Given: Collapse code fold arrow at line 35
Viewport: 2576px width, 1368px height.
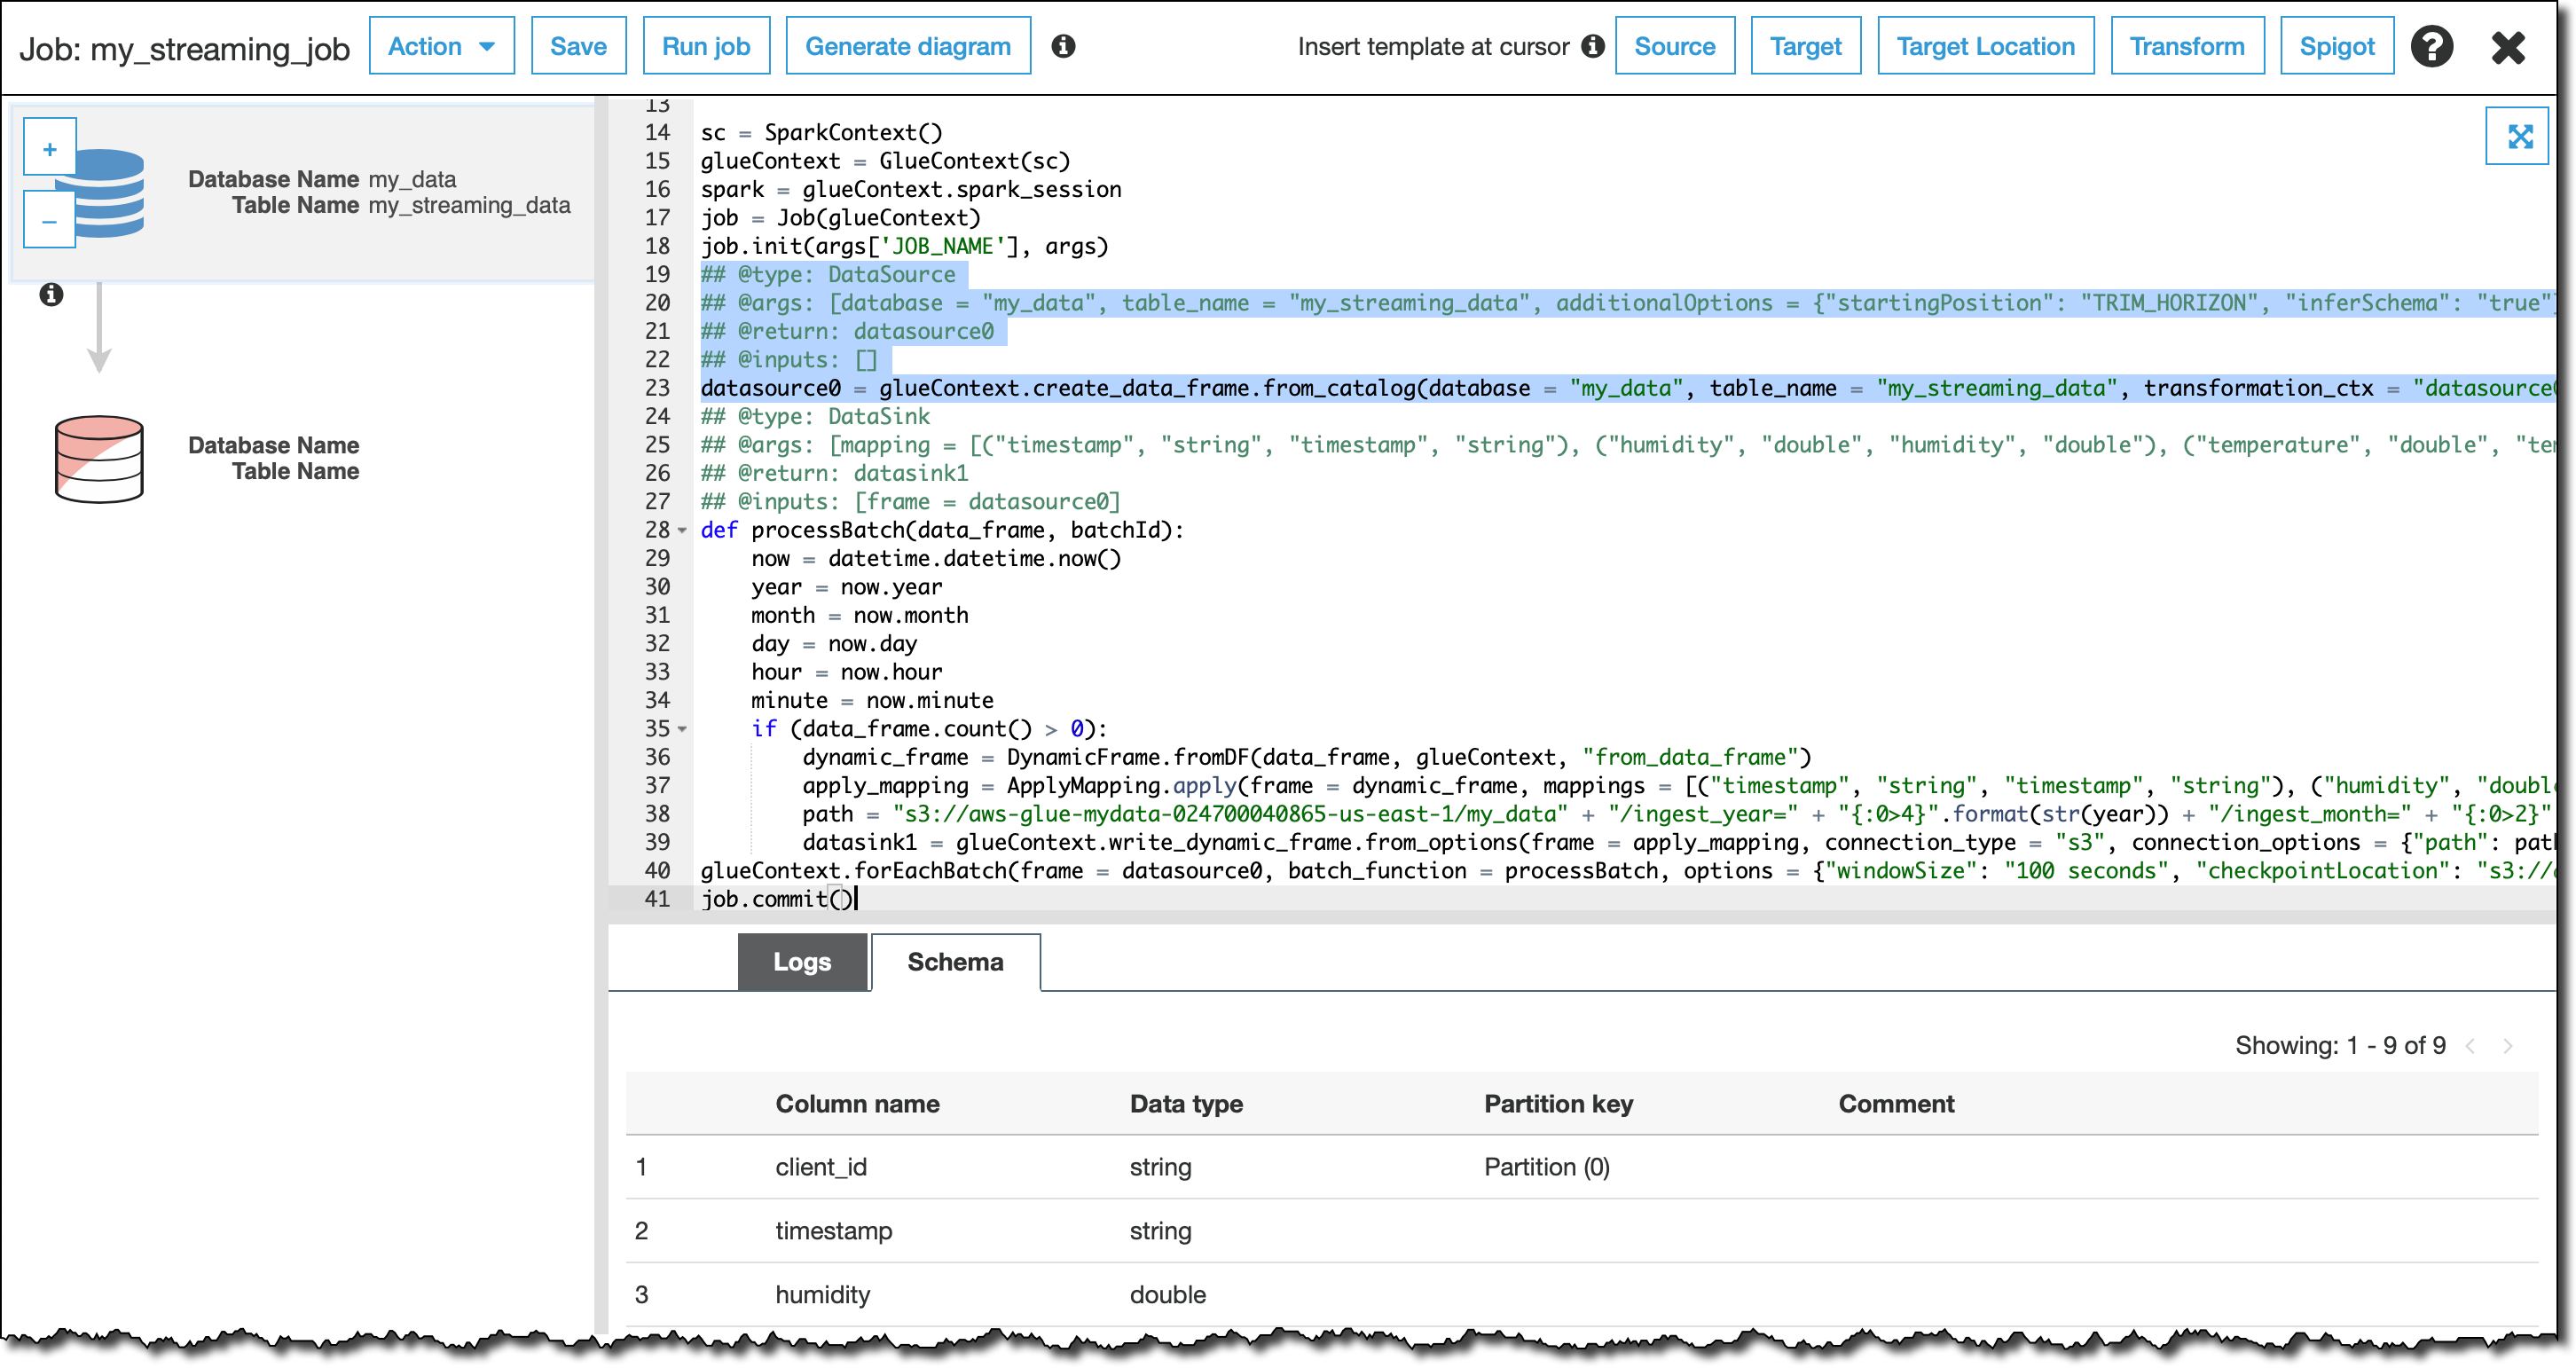Looking at the screenshot, I should pyautogui.click(x=682, y=729).
